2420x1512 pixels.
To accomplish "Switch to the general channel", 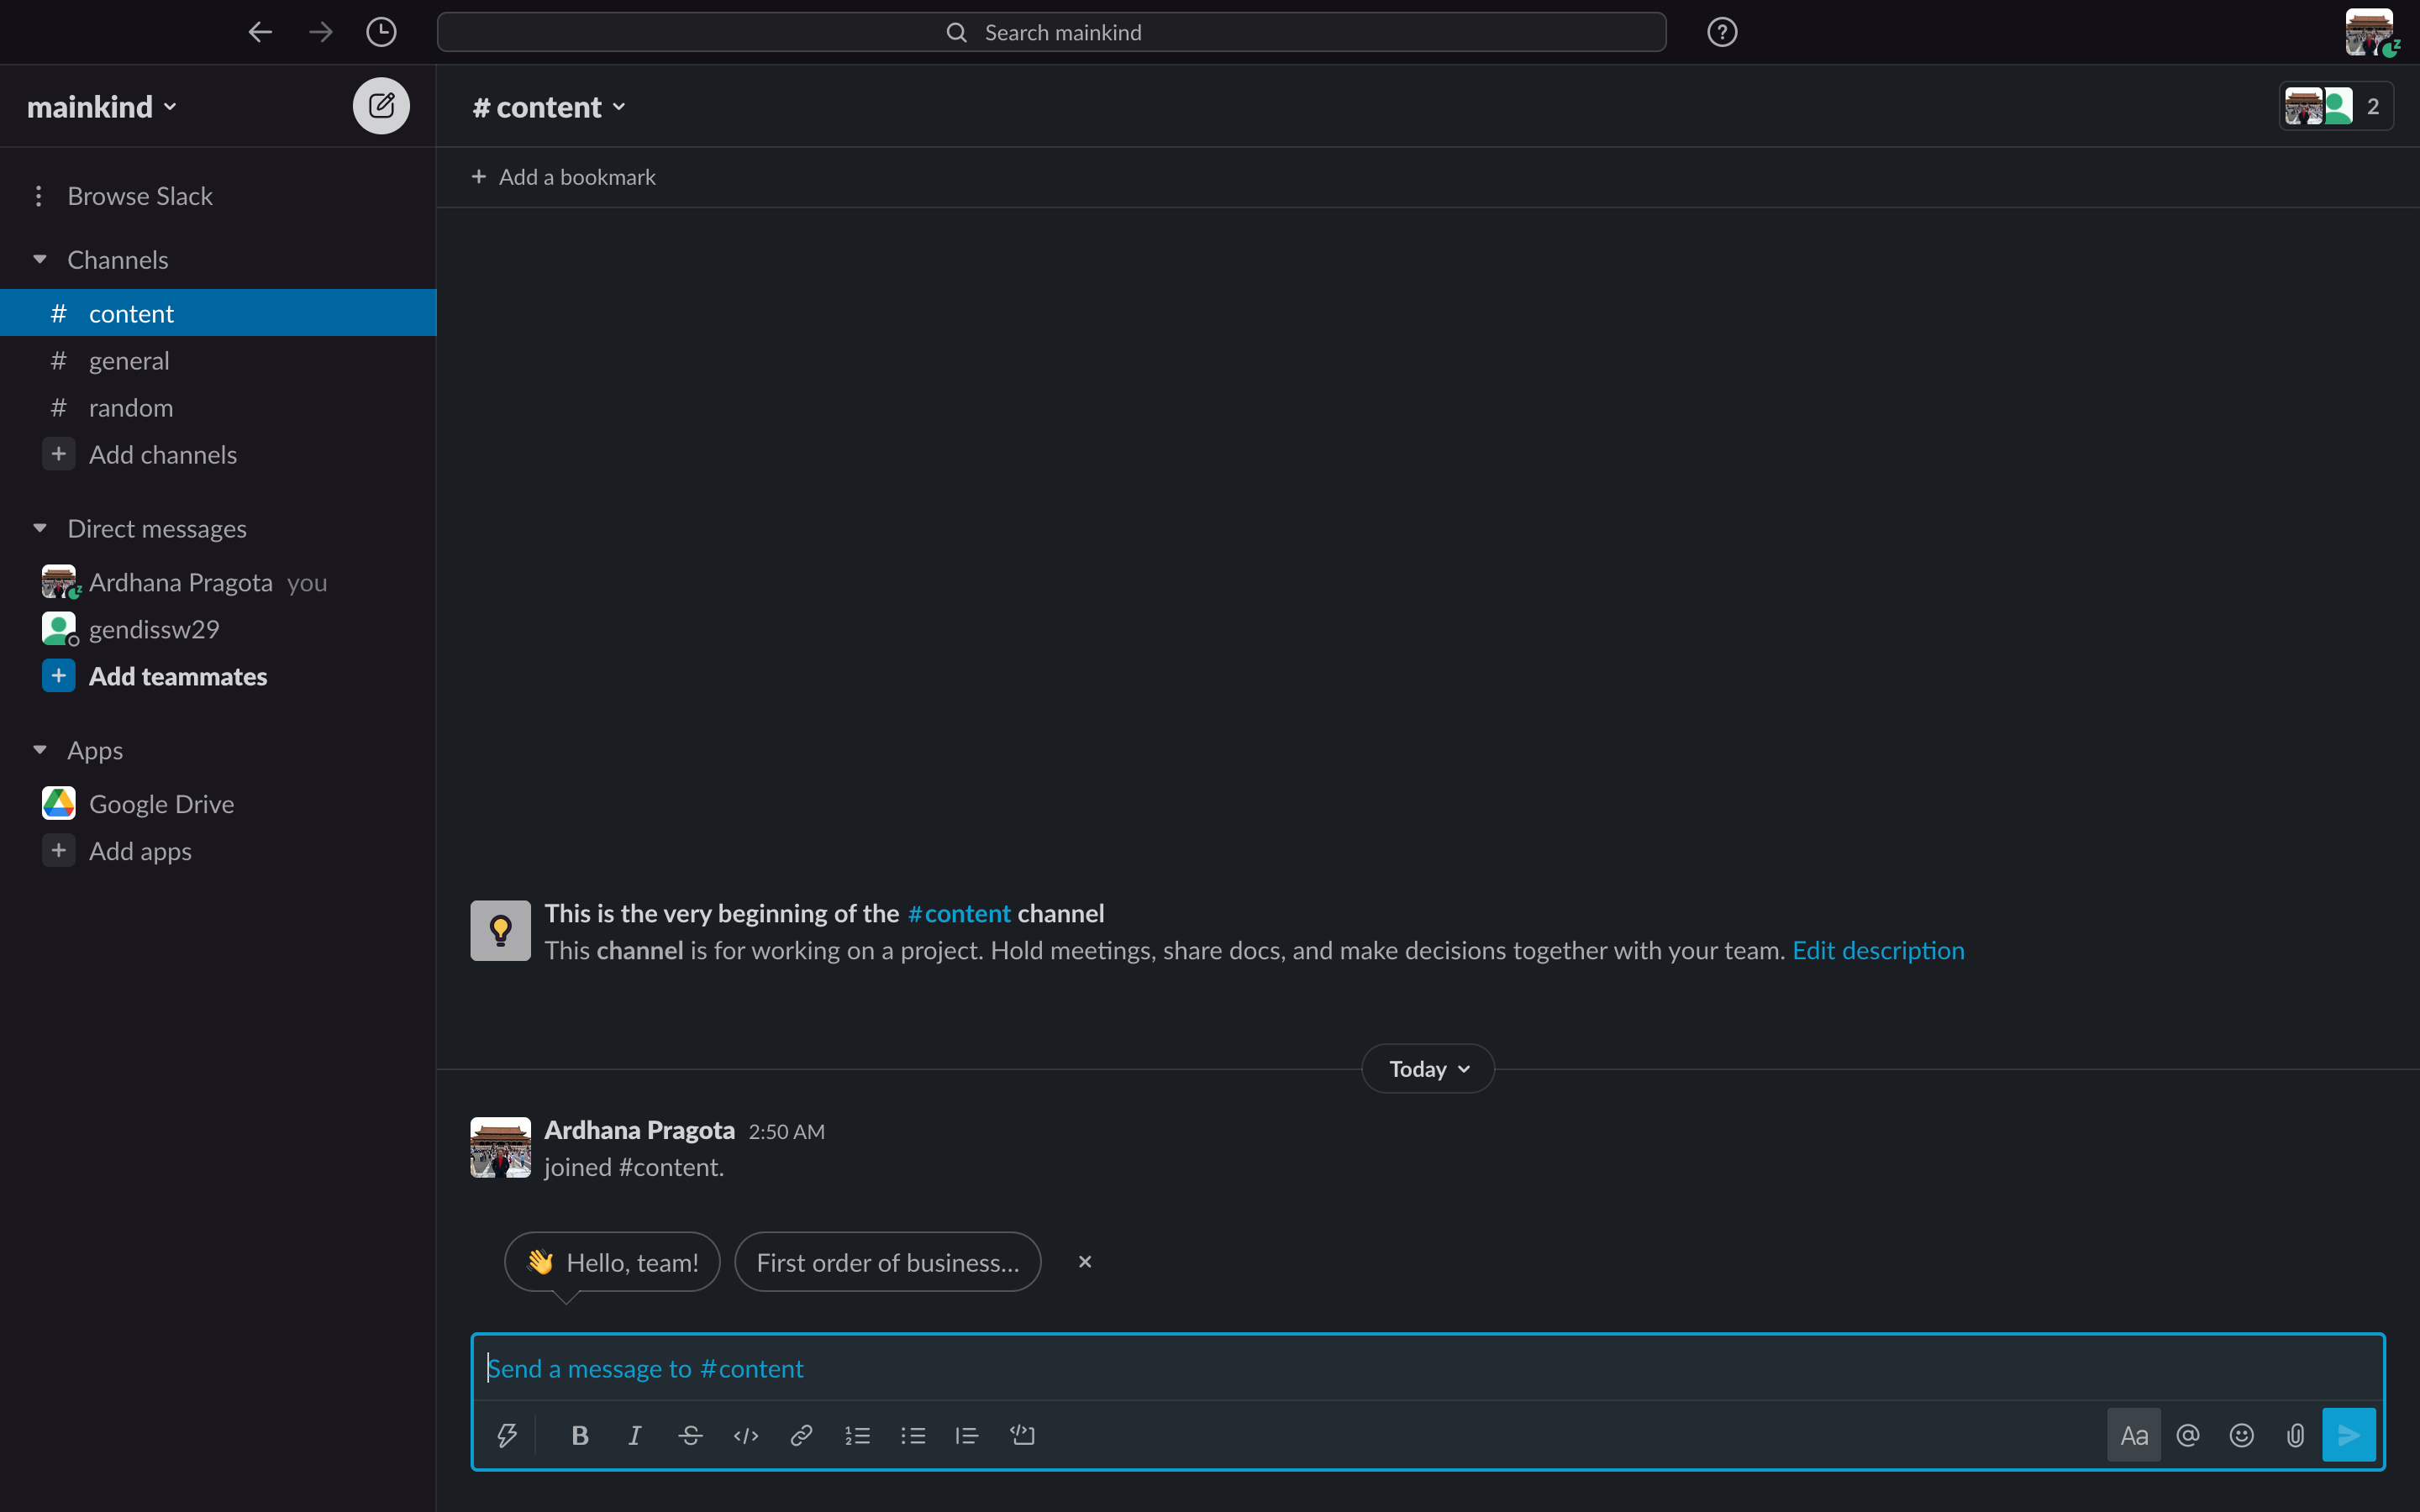I will 218,360.
